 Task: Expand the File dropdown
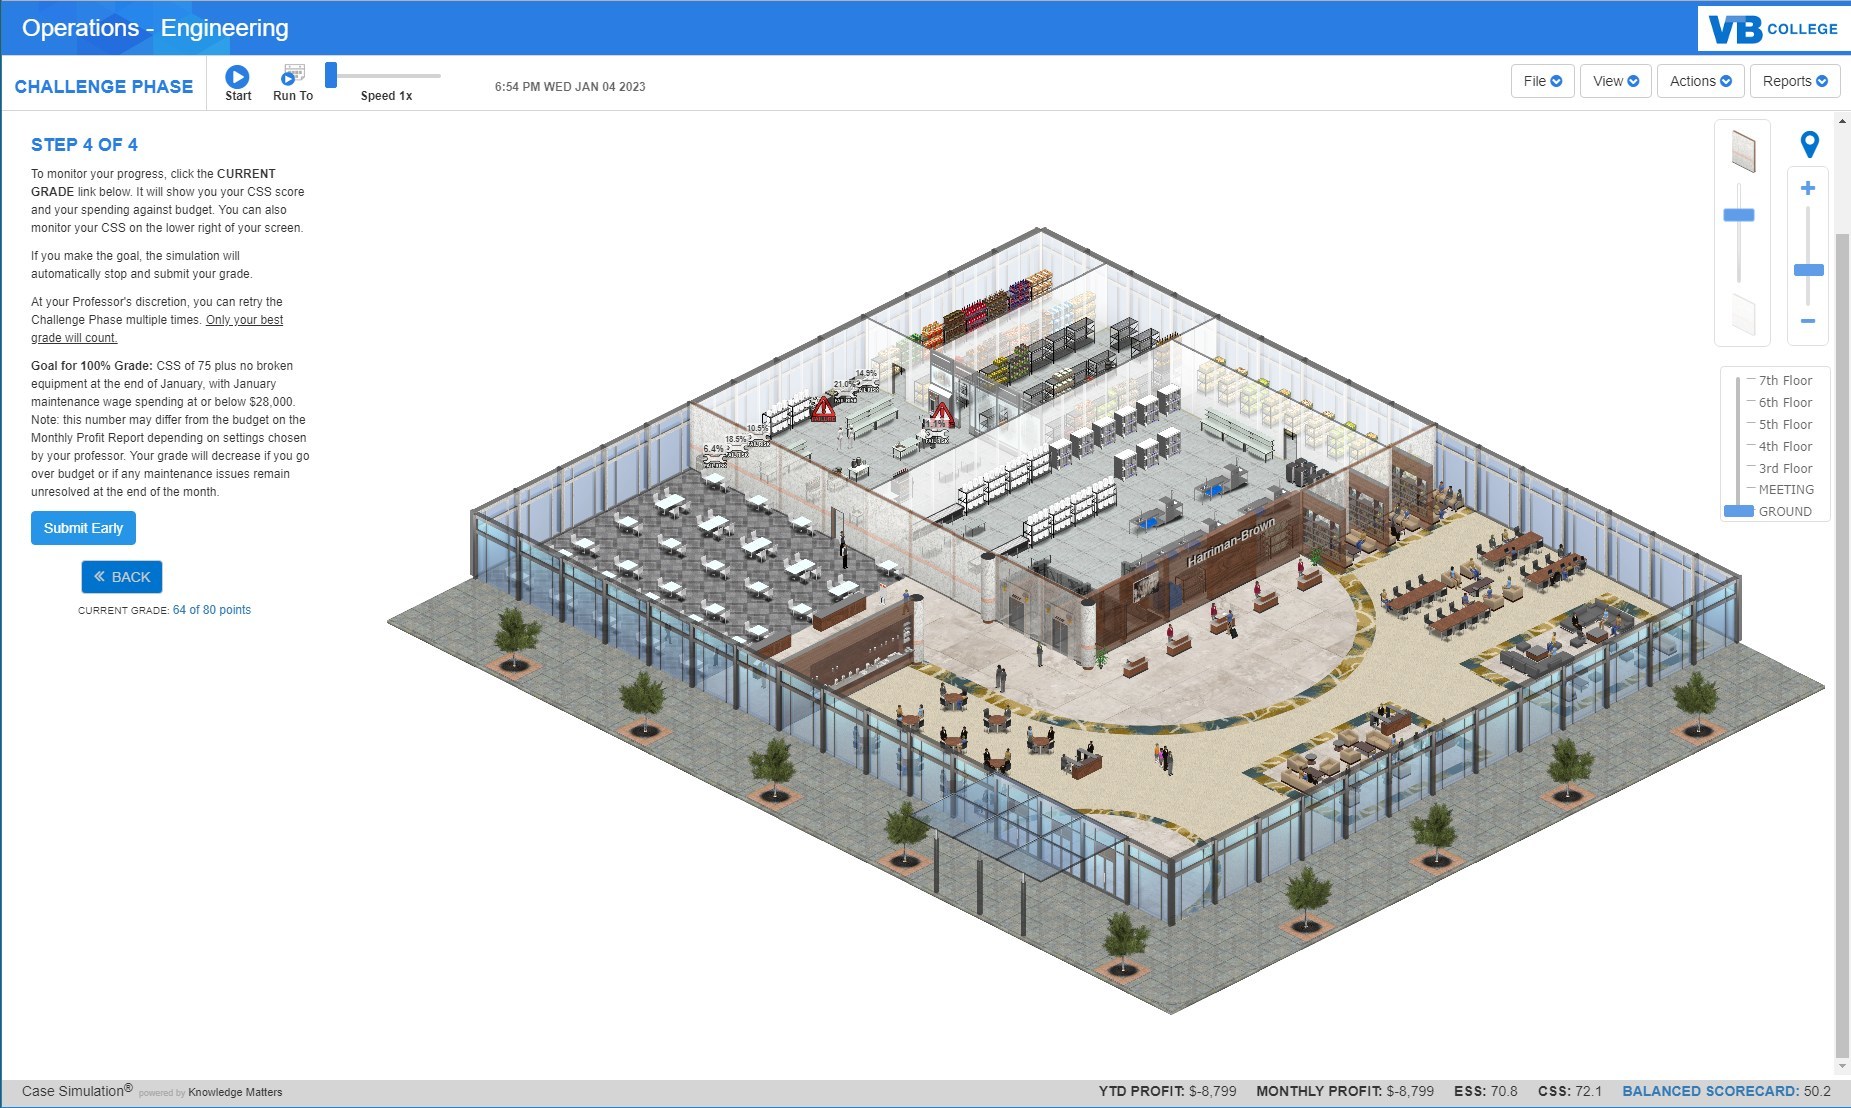1542,81
